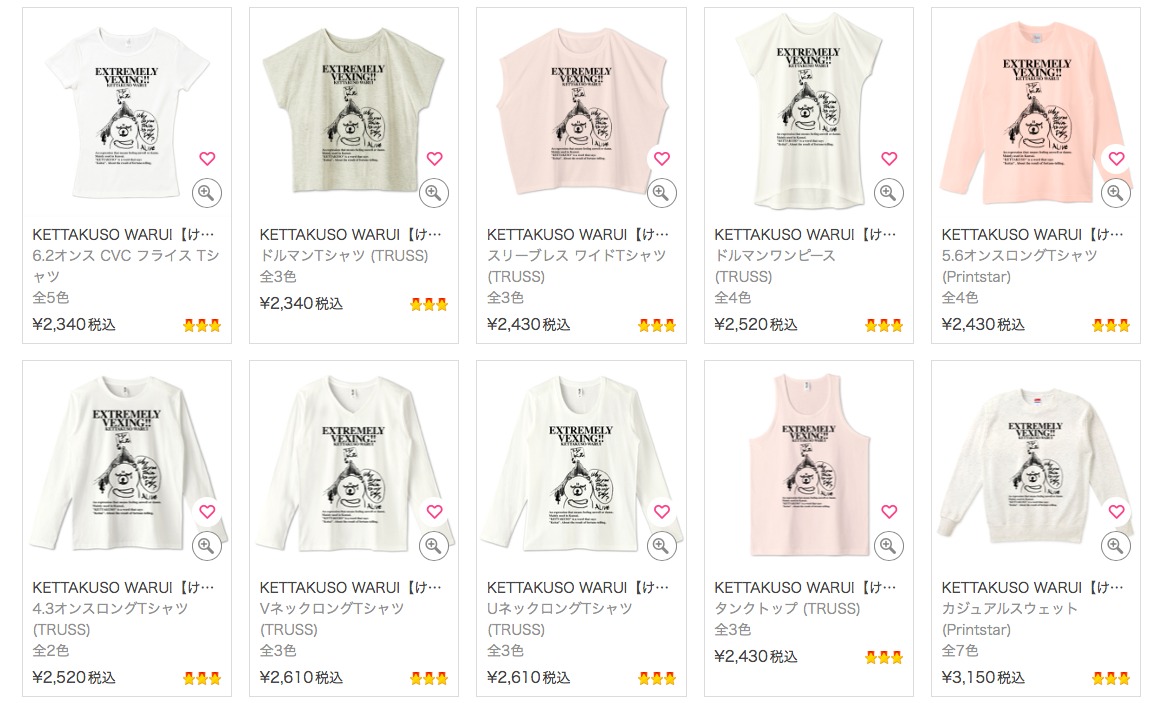
Task: Click magnifier on 6.2オンス CVC Tシャツ
Action: pos(207,193)
